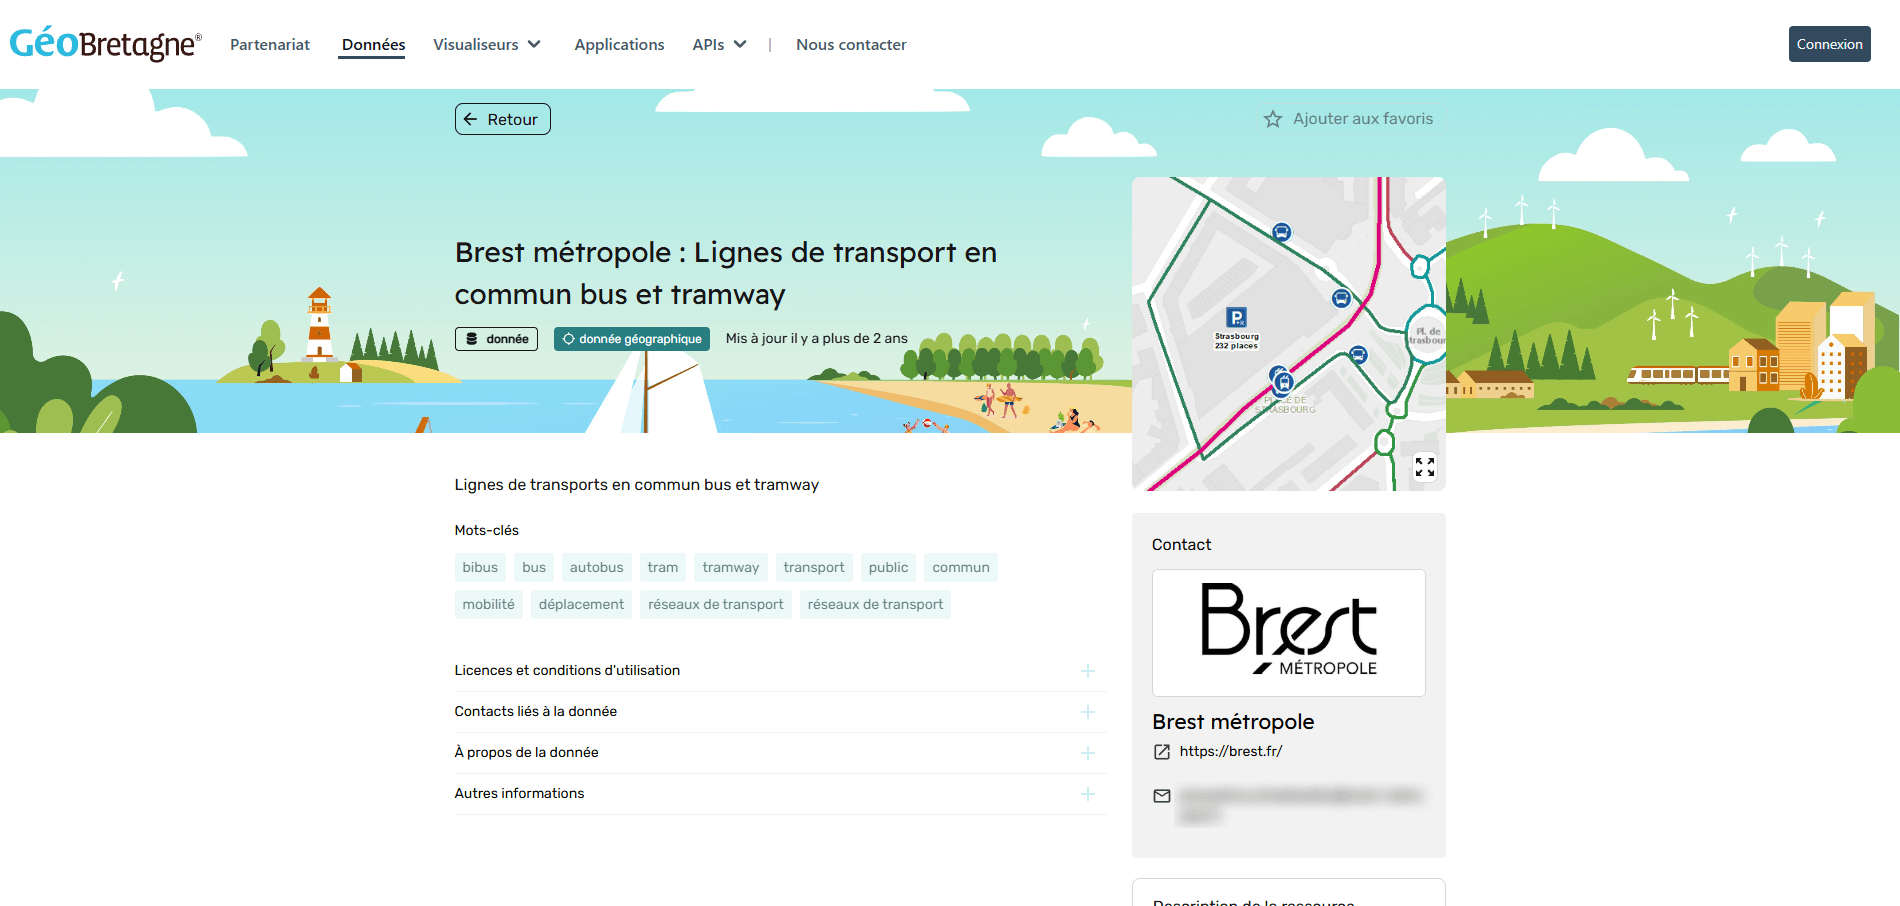
Task: Select the Données menu item
Action: point(373,44)
